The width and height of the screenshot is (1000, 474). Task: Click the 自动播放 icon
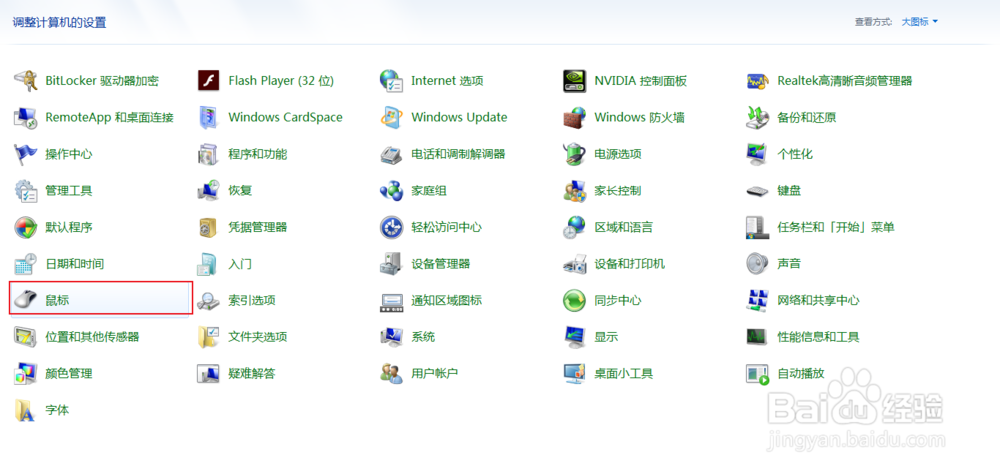(x=758, y=373)
